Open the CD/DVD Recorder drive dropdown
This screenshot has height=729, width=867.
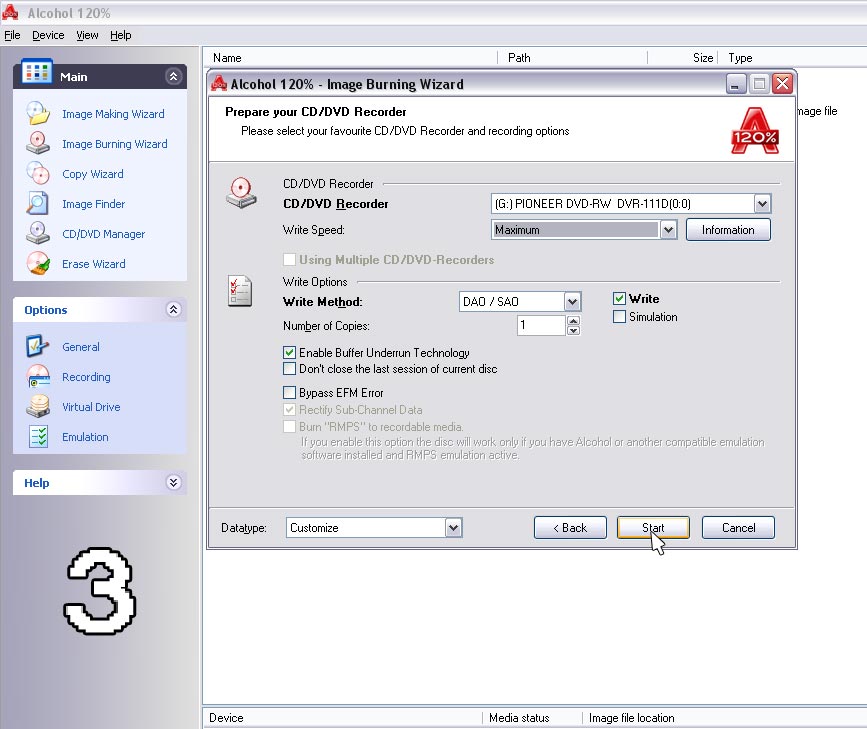(x=762, y=204)
